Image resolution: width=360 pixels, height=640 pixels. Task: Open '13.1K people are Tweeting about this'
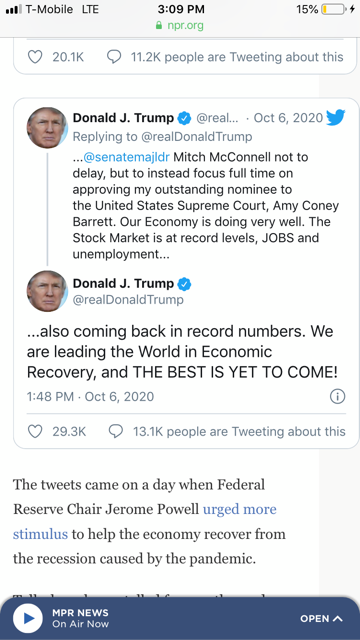pyautogui.click(x=239, y=431)
